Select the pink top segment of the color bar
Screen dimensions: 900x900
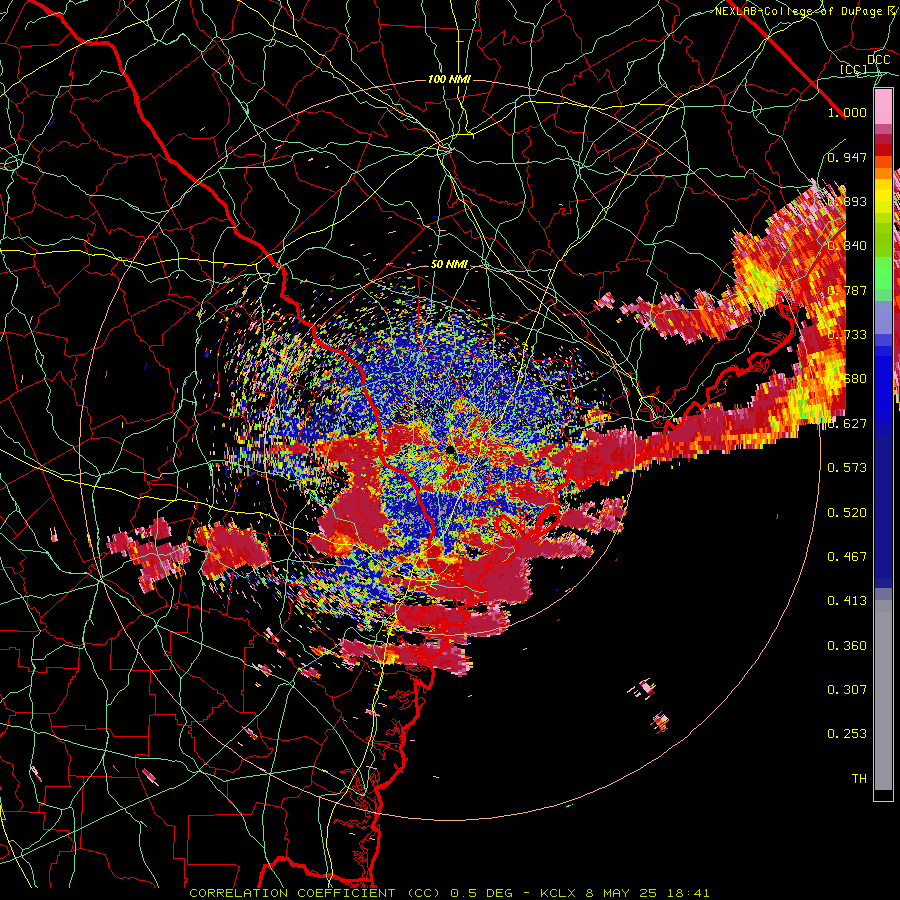click(883, 107)
